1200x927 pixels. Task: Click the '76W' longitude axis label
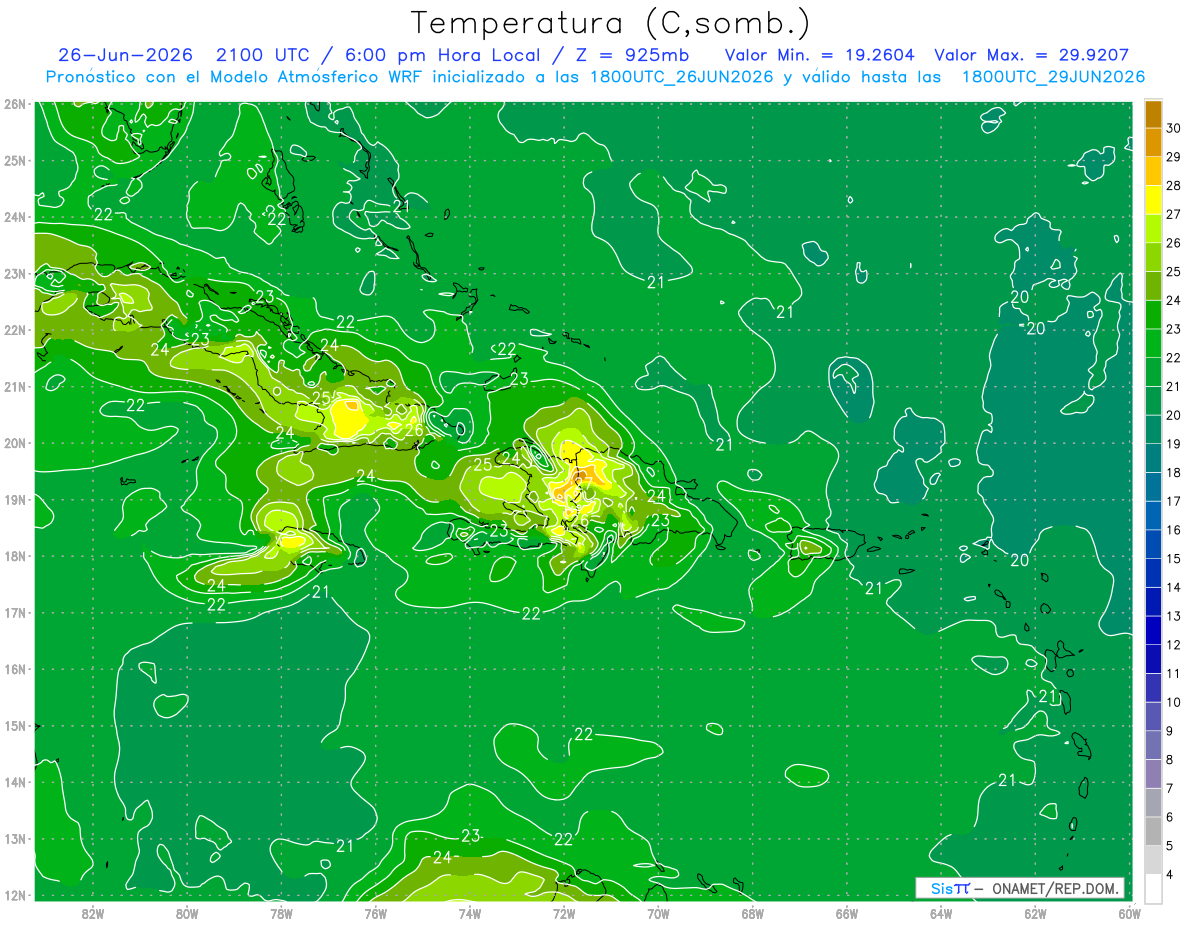(x=376, y=913)
